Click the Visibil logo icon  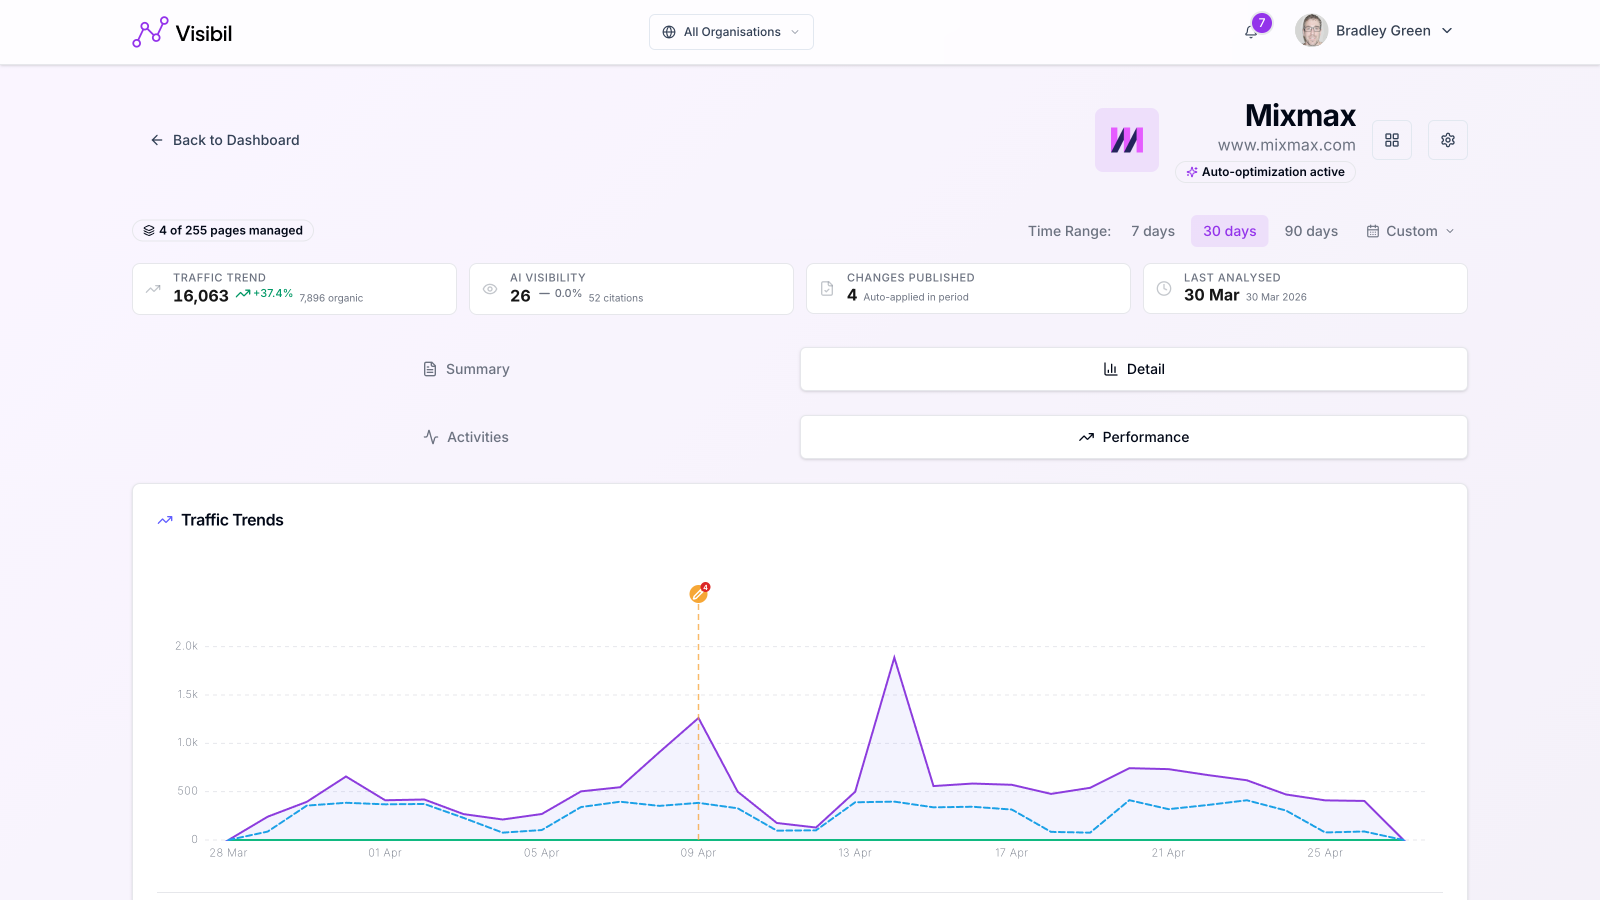(x=150, y=32)
